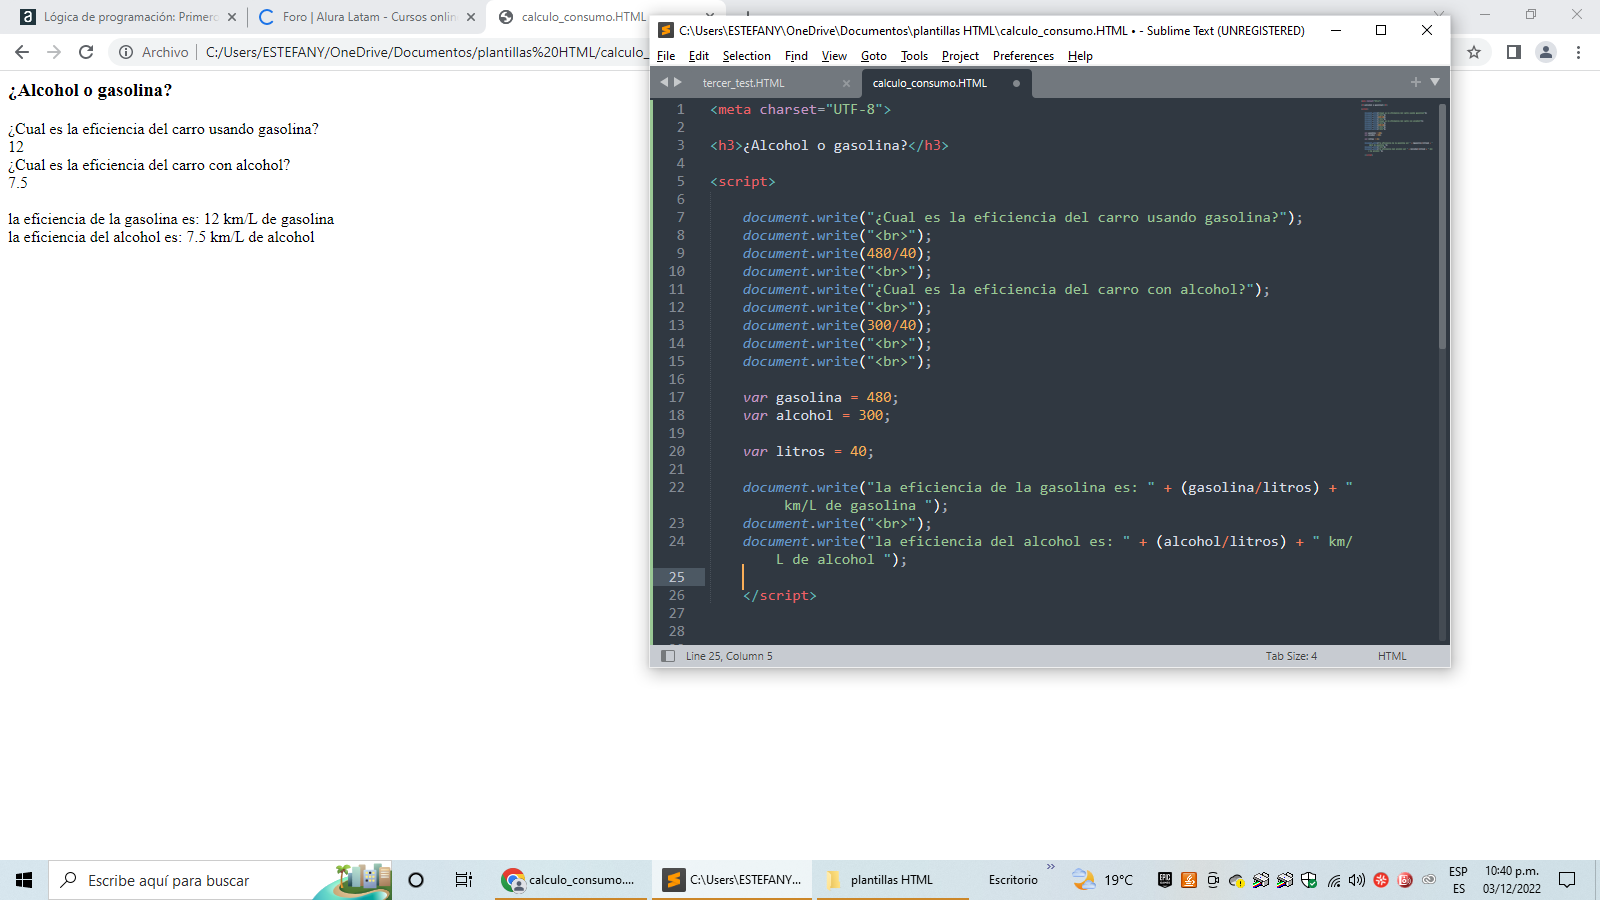Viewport: 1600px width, 900px height.
Task: Open the tab list dropdown arrow in Sublime
Action: (1435, 82)
